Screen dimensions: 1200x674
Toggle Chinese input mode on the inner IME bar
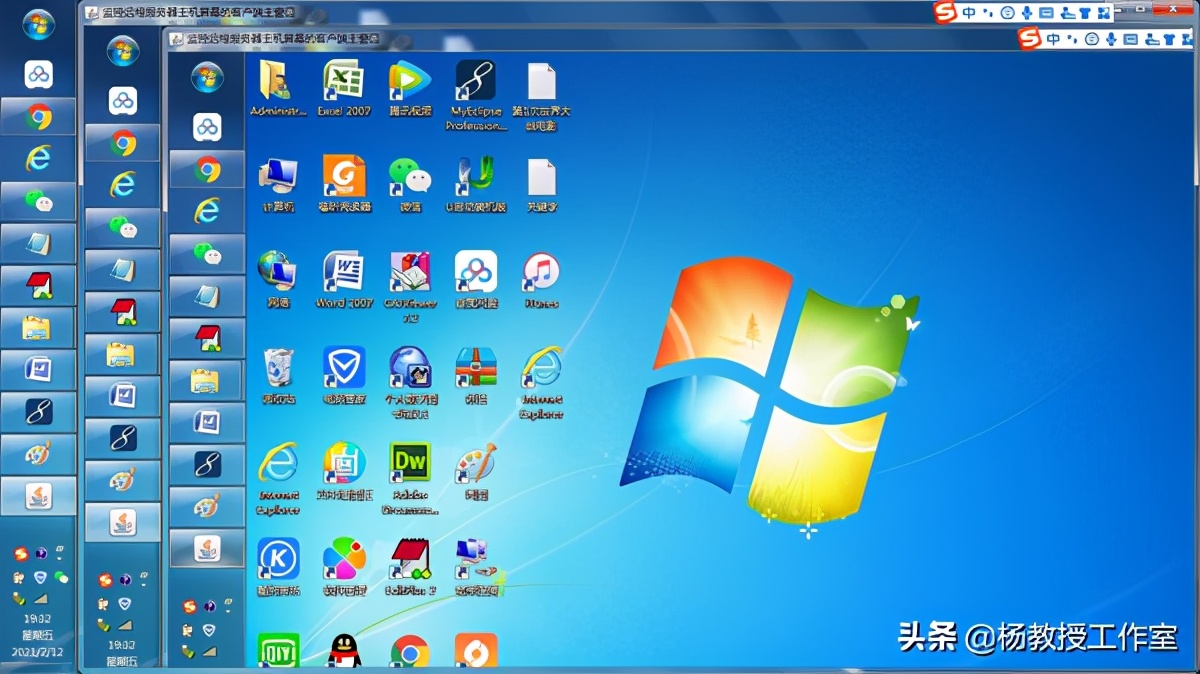[1053, 39]
